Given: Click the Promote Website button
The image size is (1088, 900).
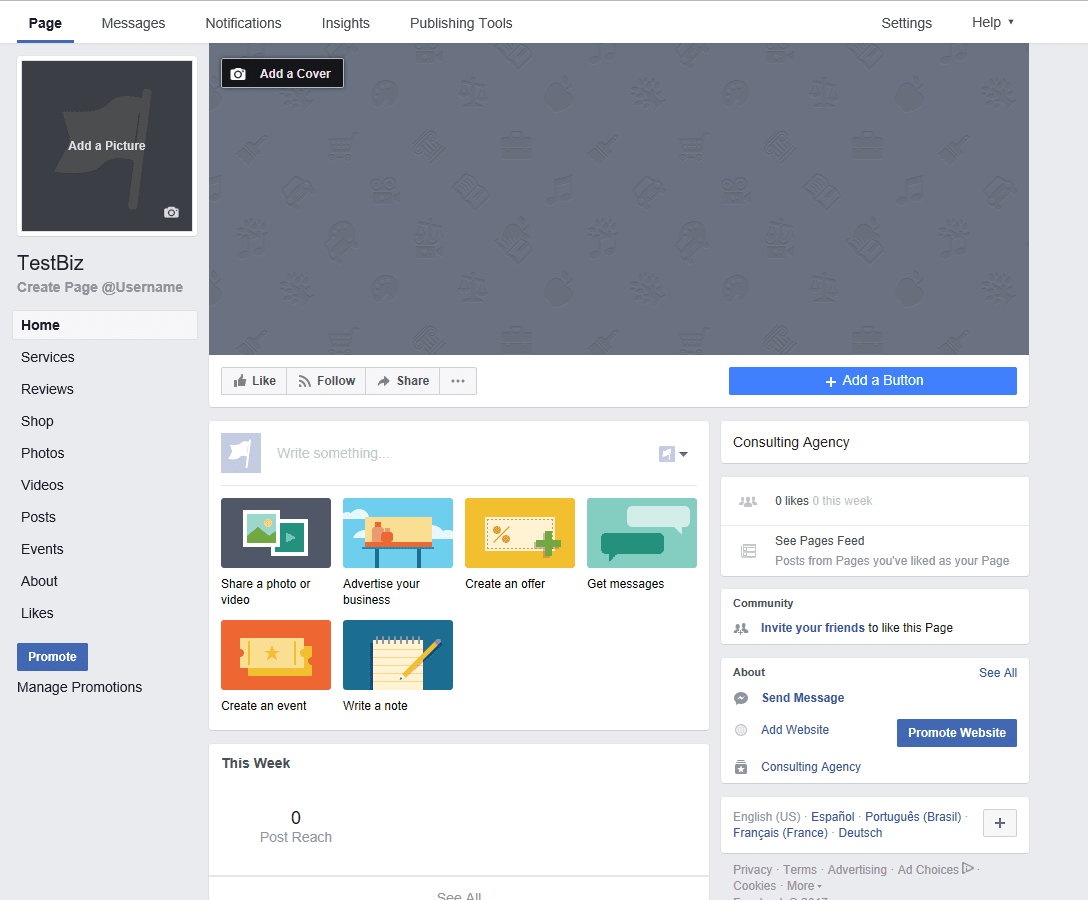Looking at the screenshot, I should [x=956, y=733].
